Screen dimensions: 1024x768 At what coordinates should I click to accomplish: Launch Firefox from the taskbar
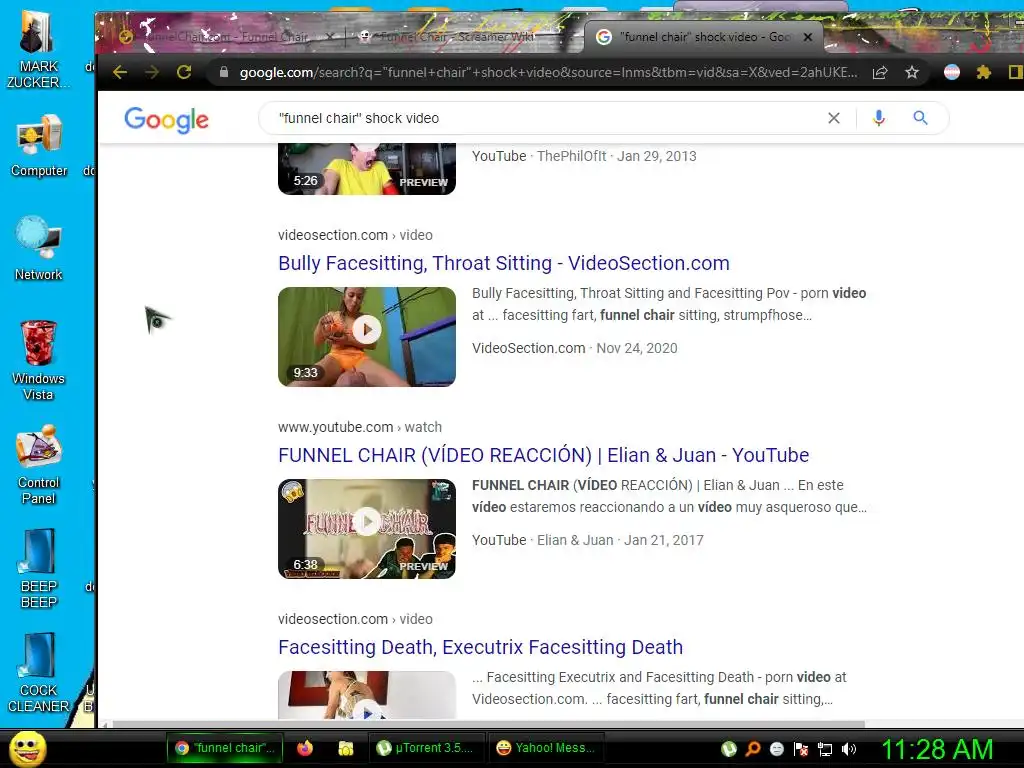304,748
